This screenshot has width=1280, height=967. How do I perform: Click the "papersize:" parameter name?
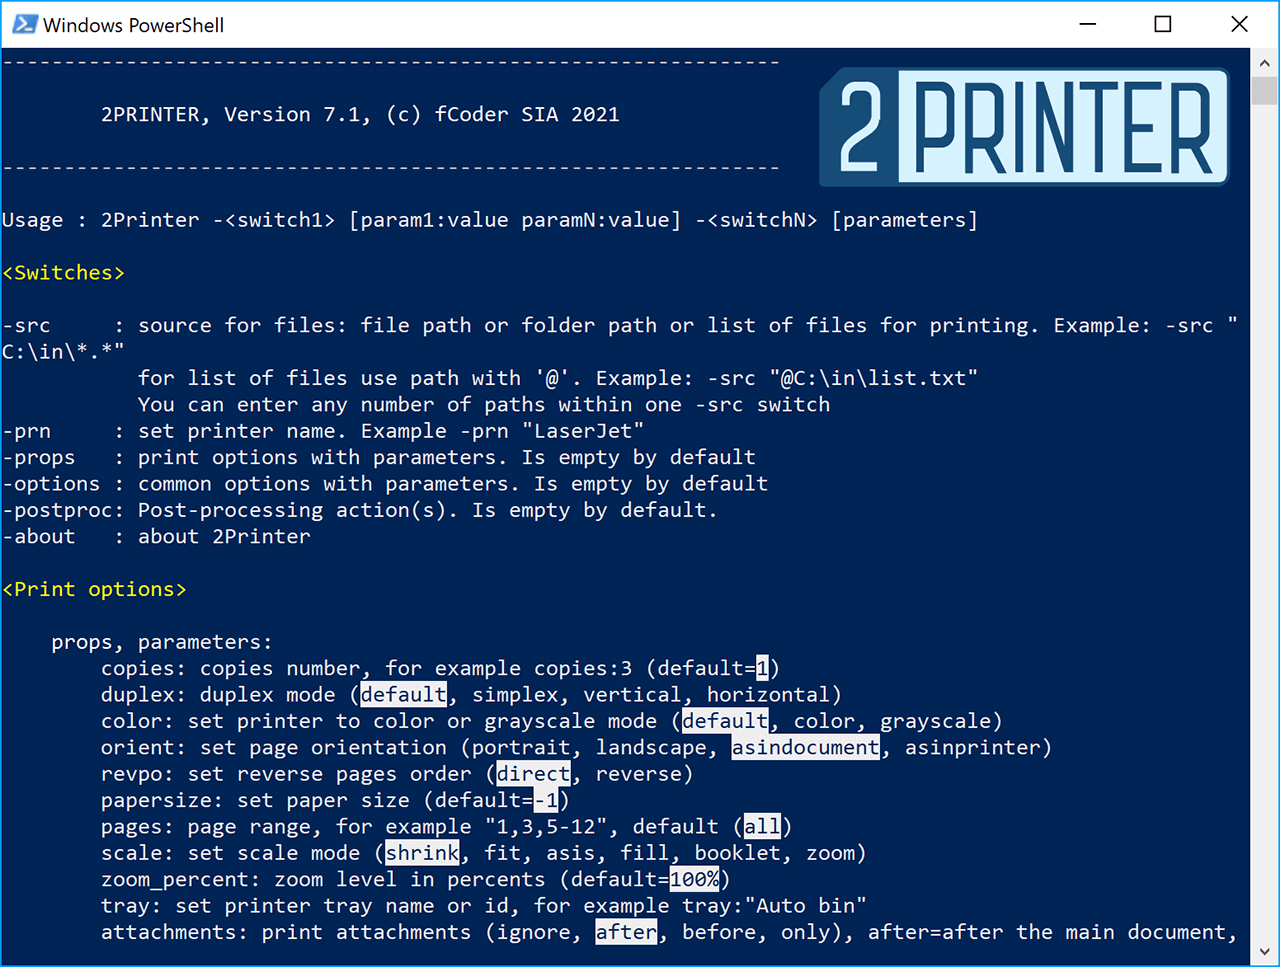point(162,800)
